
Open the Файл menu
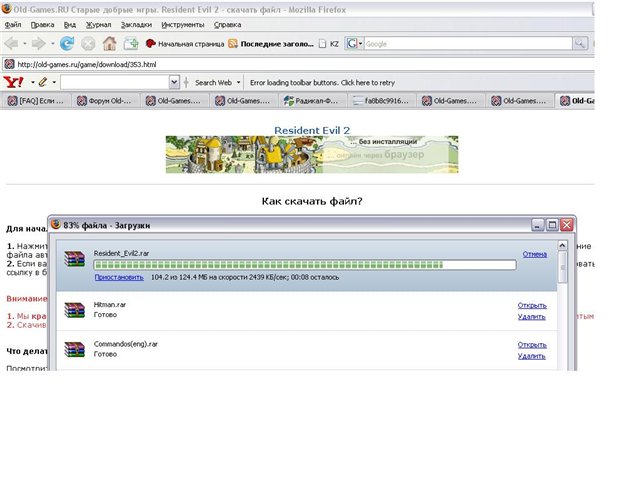coord(13,24)
